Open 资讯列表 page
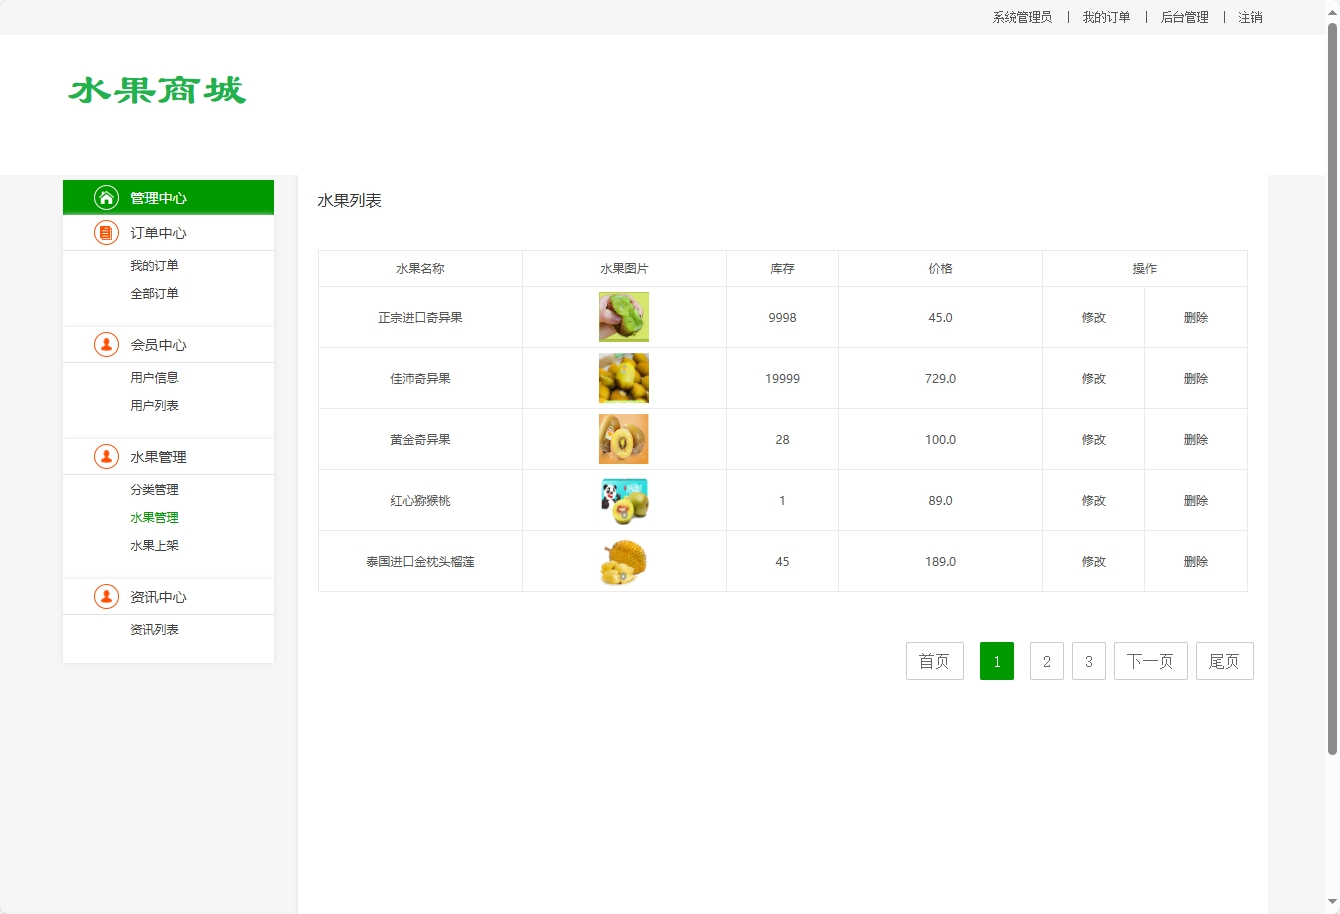 [x=154, y=629]
